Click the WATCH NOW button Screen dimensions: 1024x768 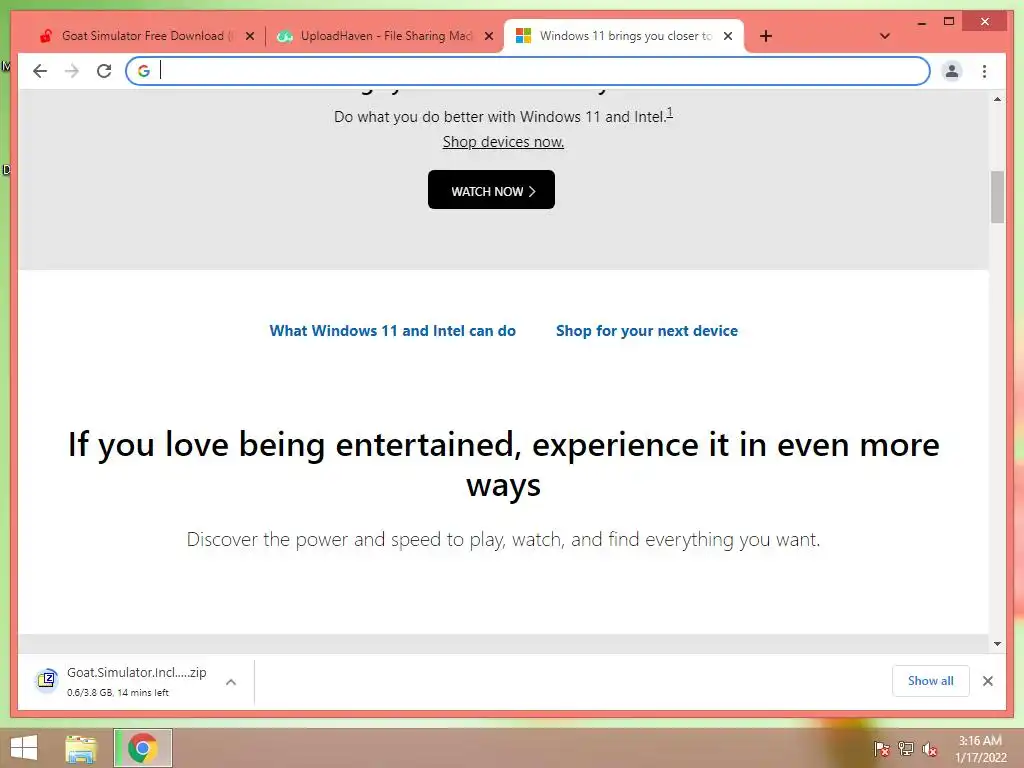coord(491,190)
